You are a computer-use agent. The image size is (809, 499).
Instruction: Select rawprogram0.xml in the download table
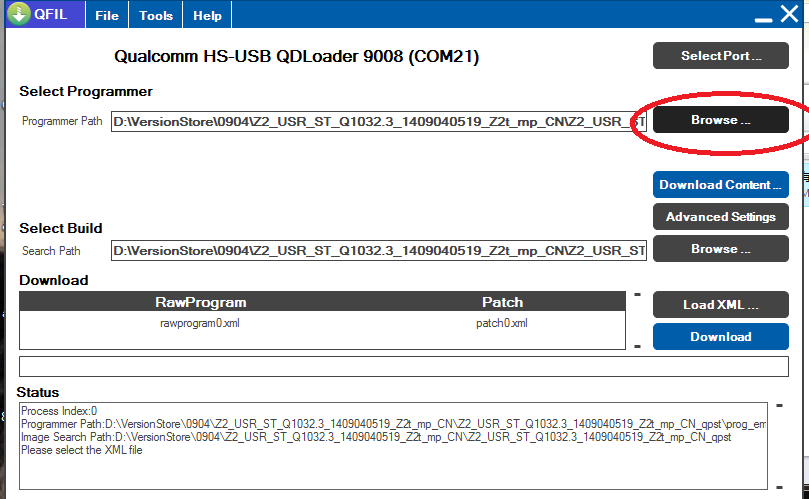pyautogui.click(x=200, y=323)
